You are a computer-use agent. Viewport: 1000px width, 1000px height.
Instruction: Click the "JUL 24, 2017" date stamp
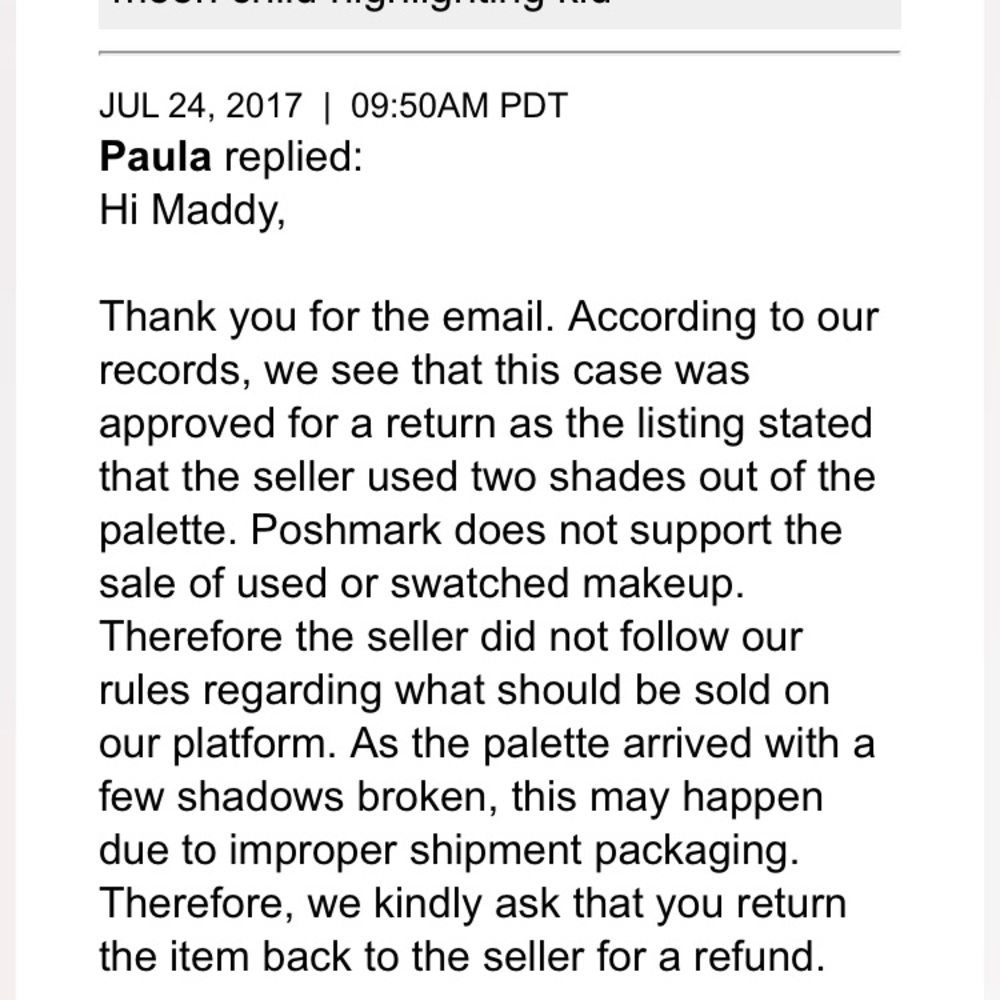point(200,106)
